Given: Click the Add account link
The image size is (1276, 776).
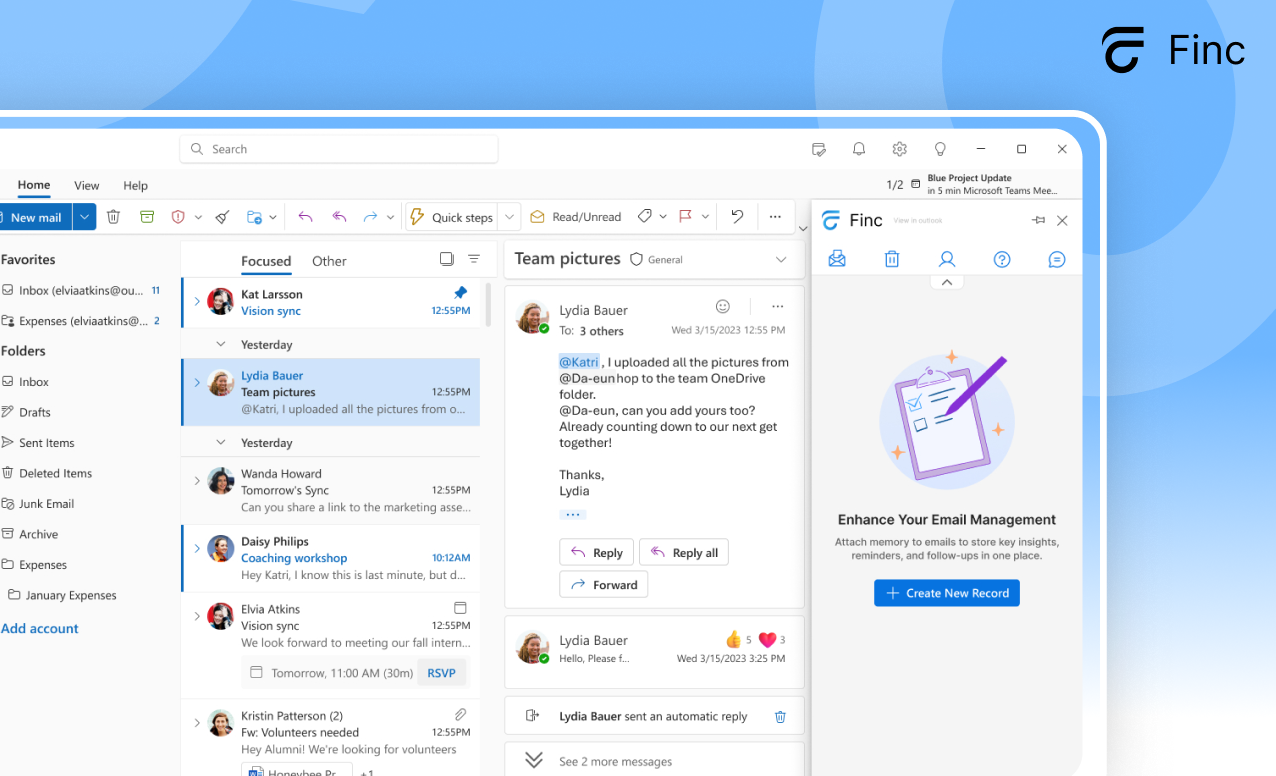Looking at the screenshot, I should 40,629.
